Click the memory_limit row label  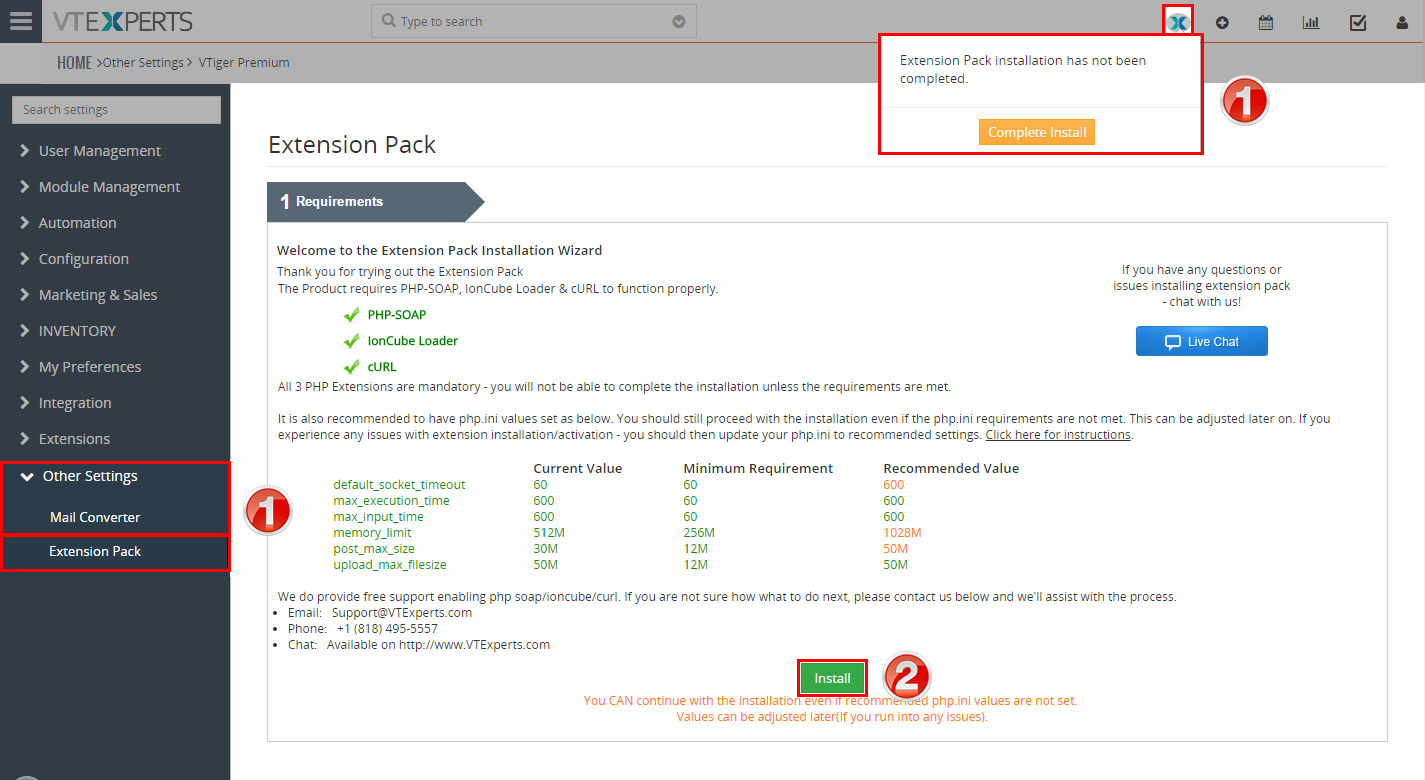(x=373, y=533)
